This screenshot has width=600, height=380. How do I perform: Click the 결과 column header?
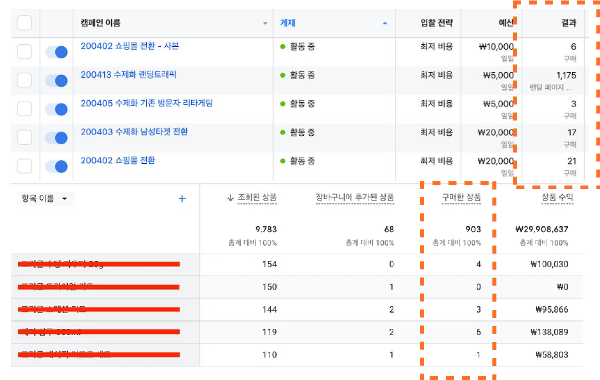pyautogui.click(x=569, y=23)
